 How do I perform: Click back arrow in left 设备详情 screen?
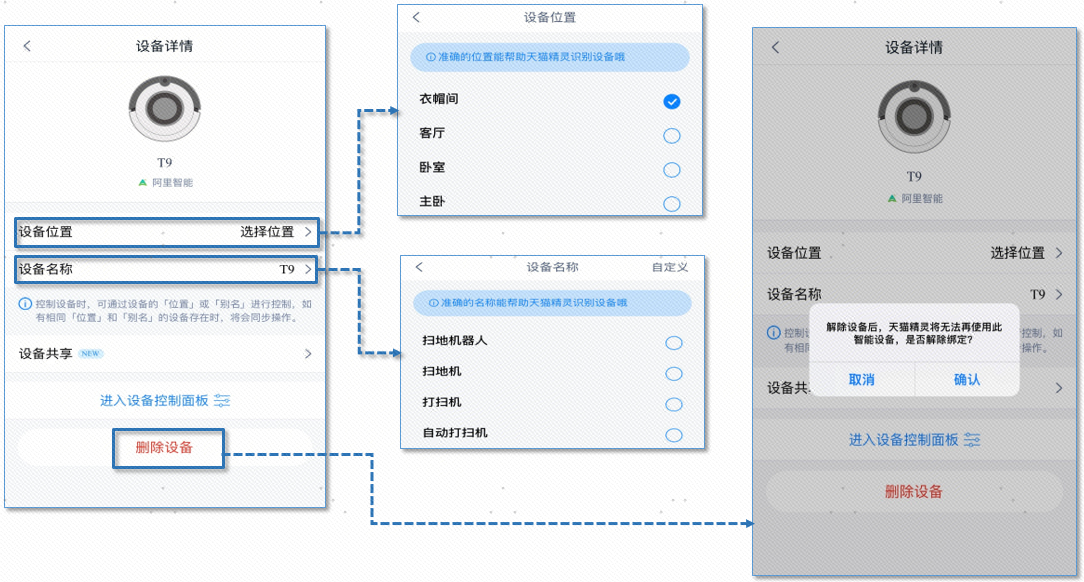(x=27, y=46)
